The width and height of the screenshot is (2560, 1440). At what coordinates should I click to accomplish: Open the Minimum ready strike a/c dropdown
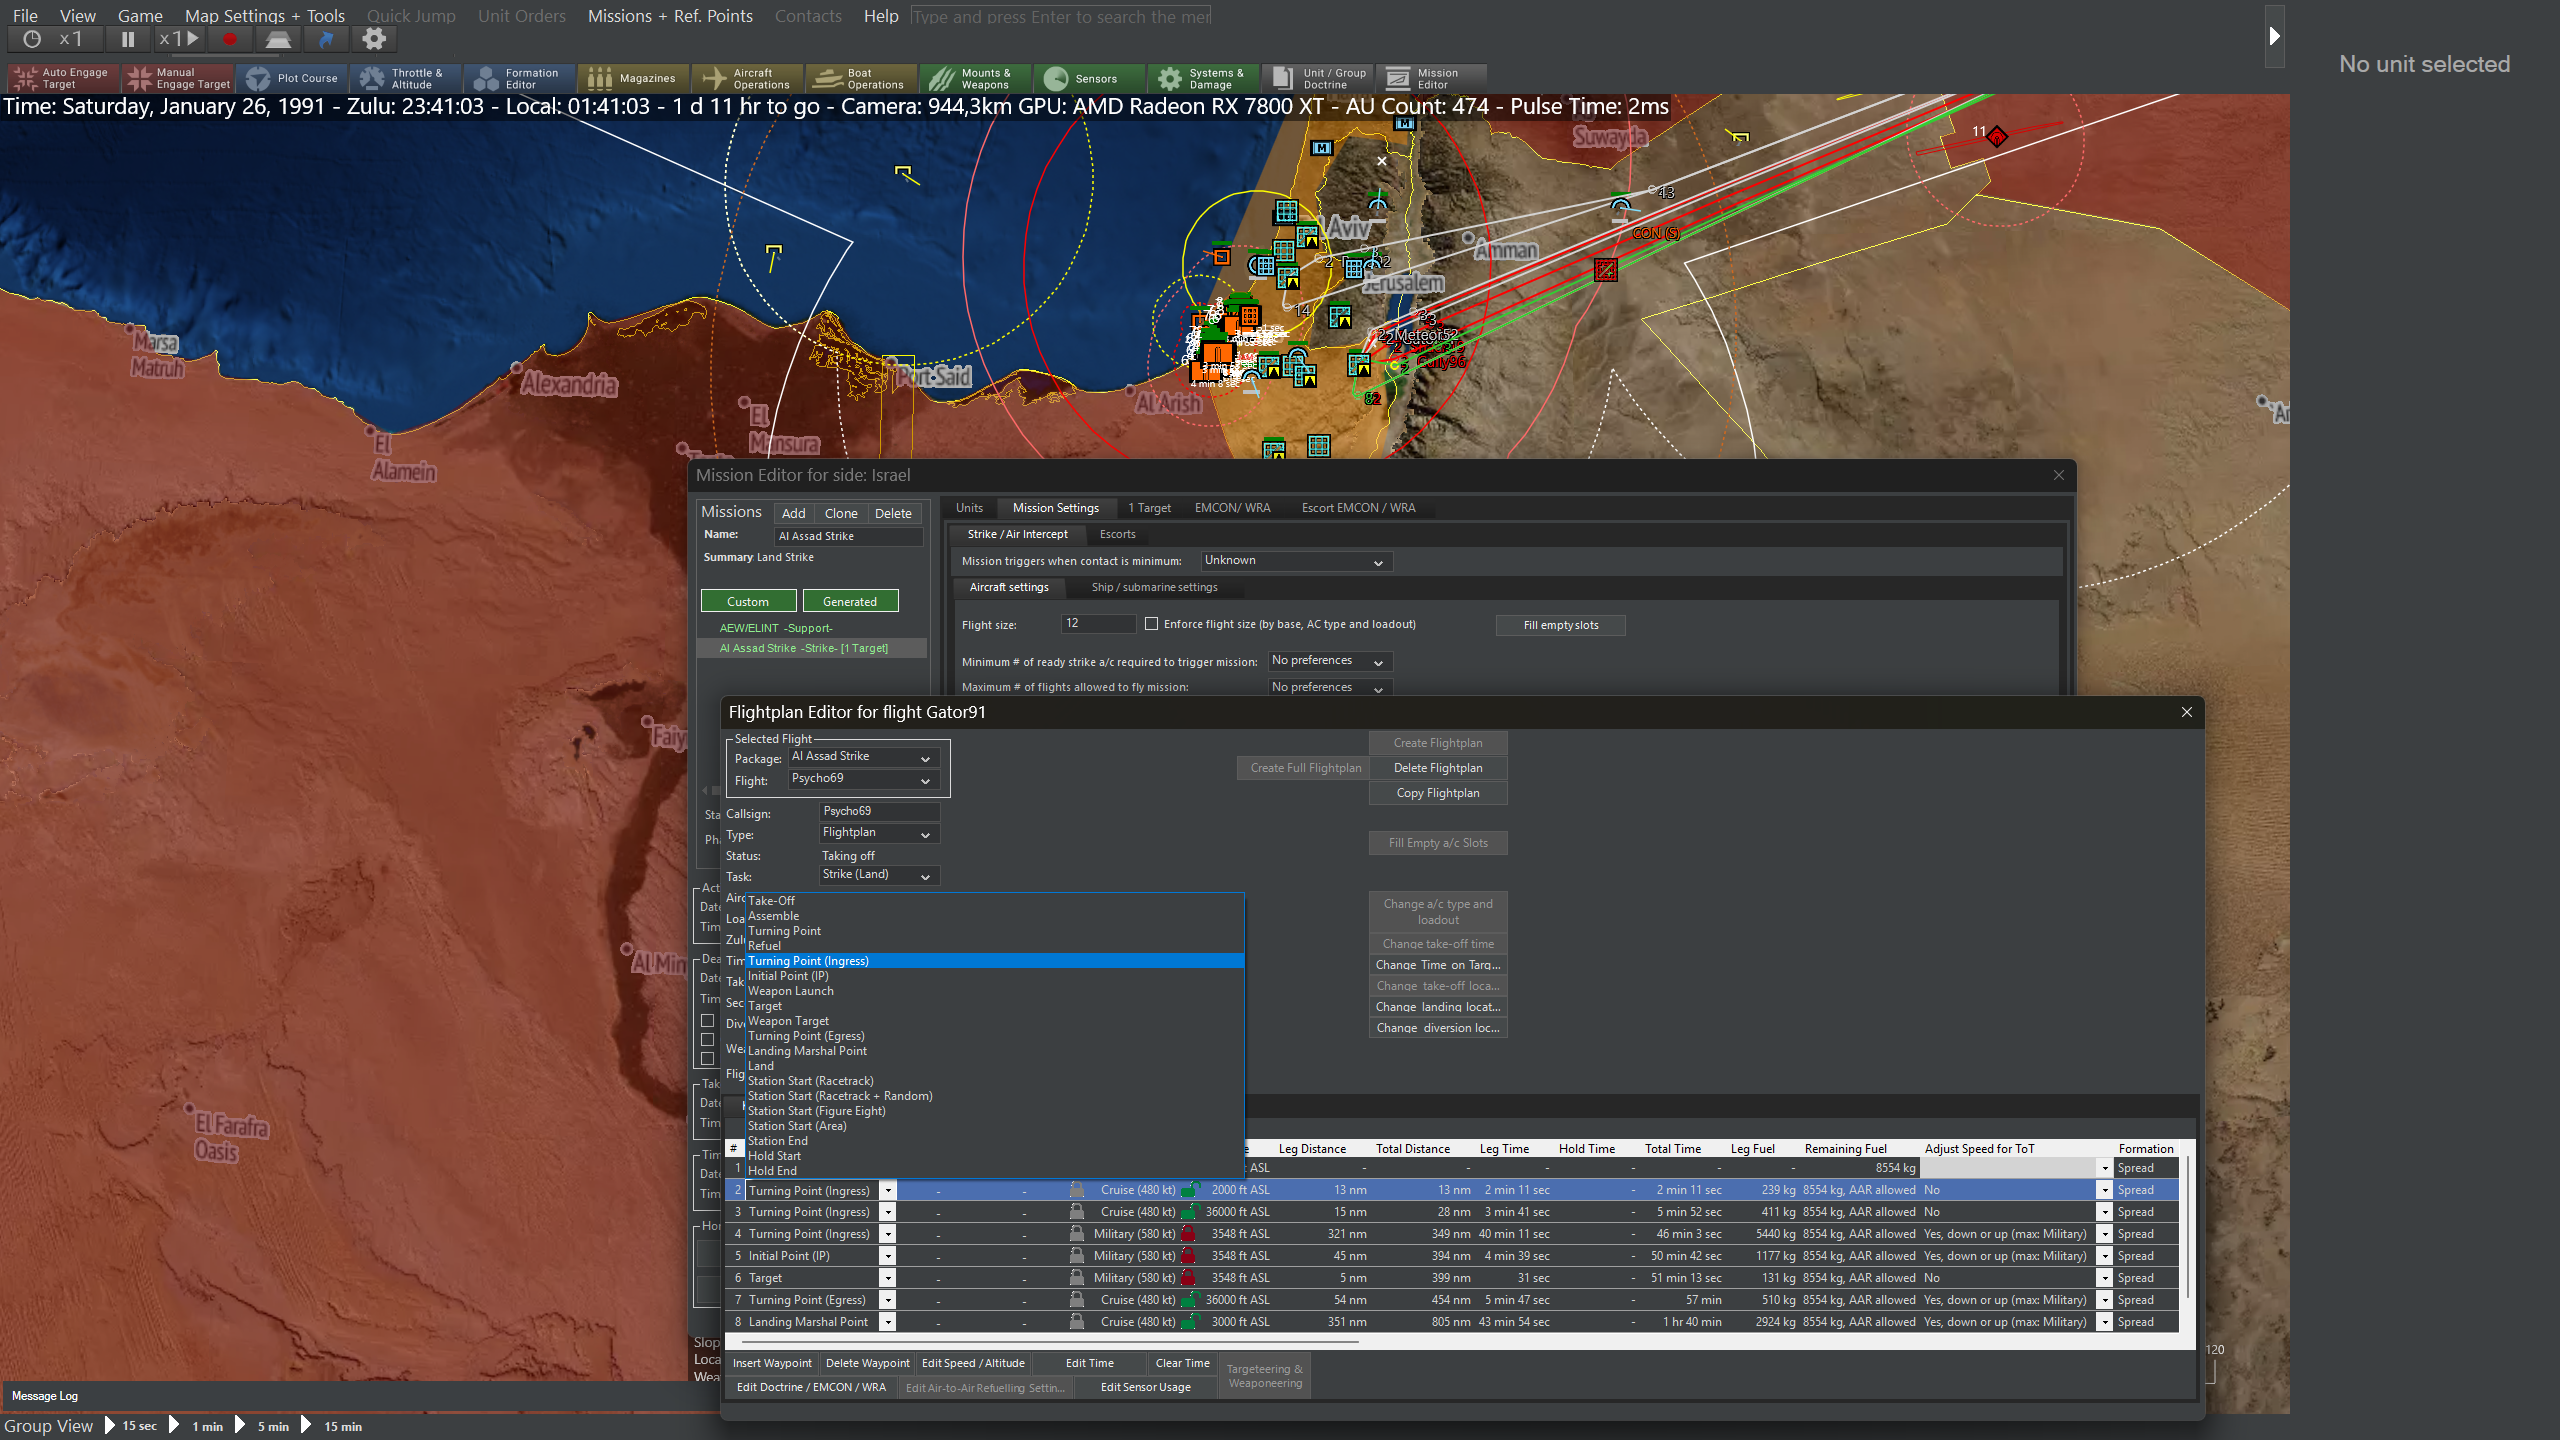click(x=1329, y=661)
